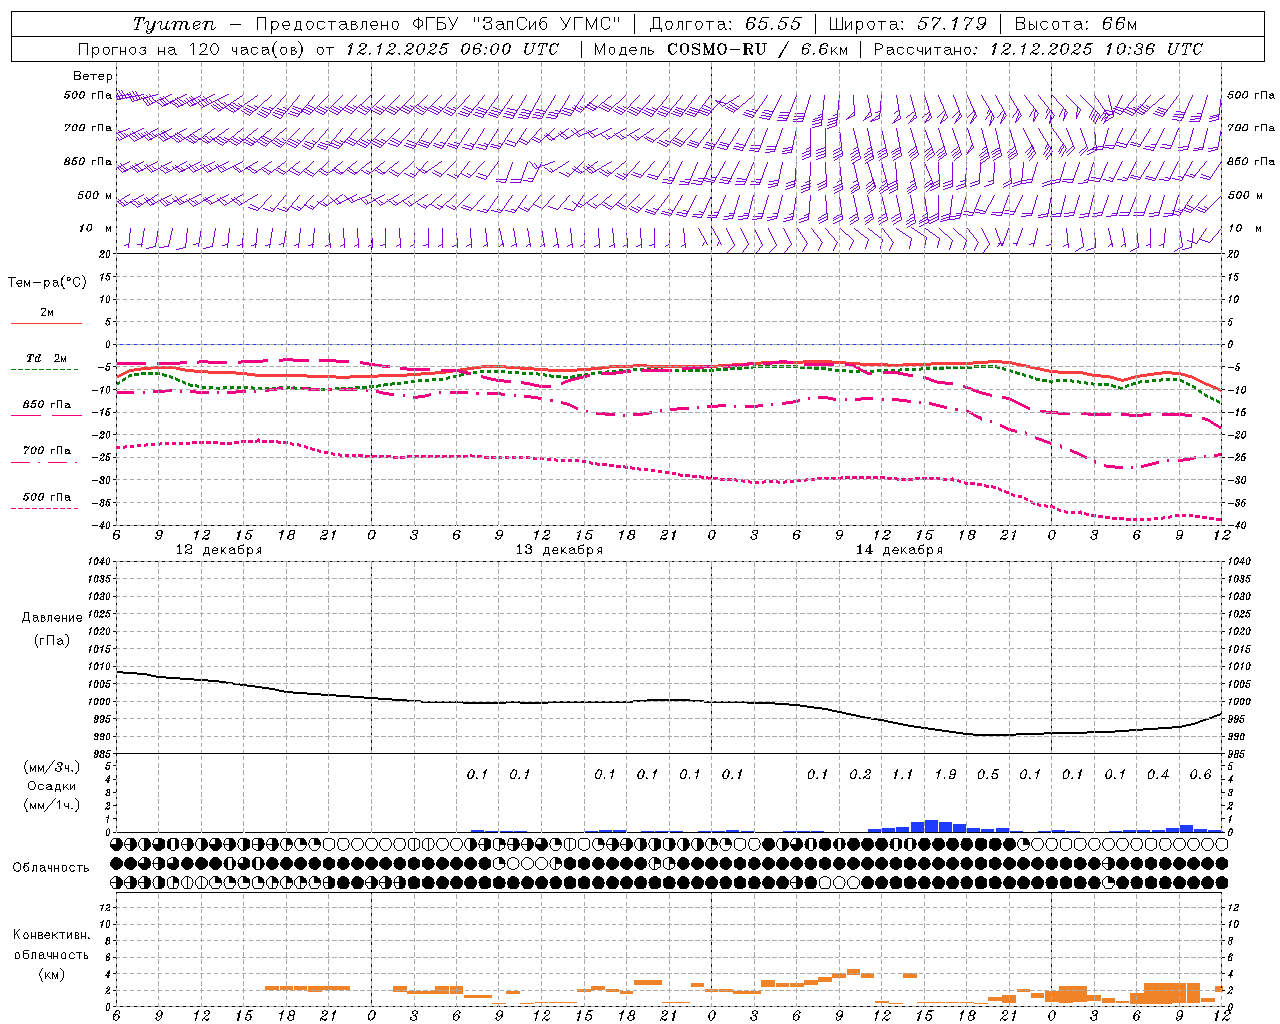Click the date label "13 декабря"

[x=559, y=550]
